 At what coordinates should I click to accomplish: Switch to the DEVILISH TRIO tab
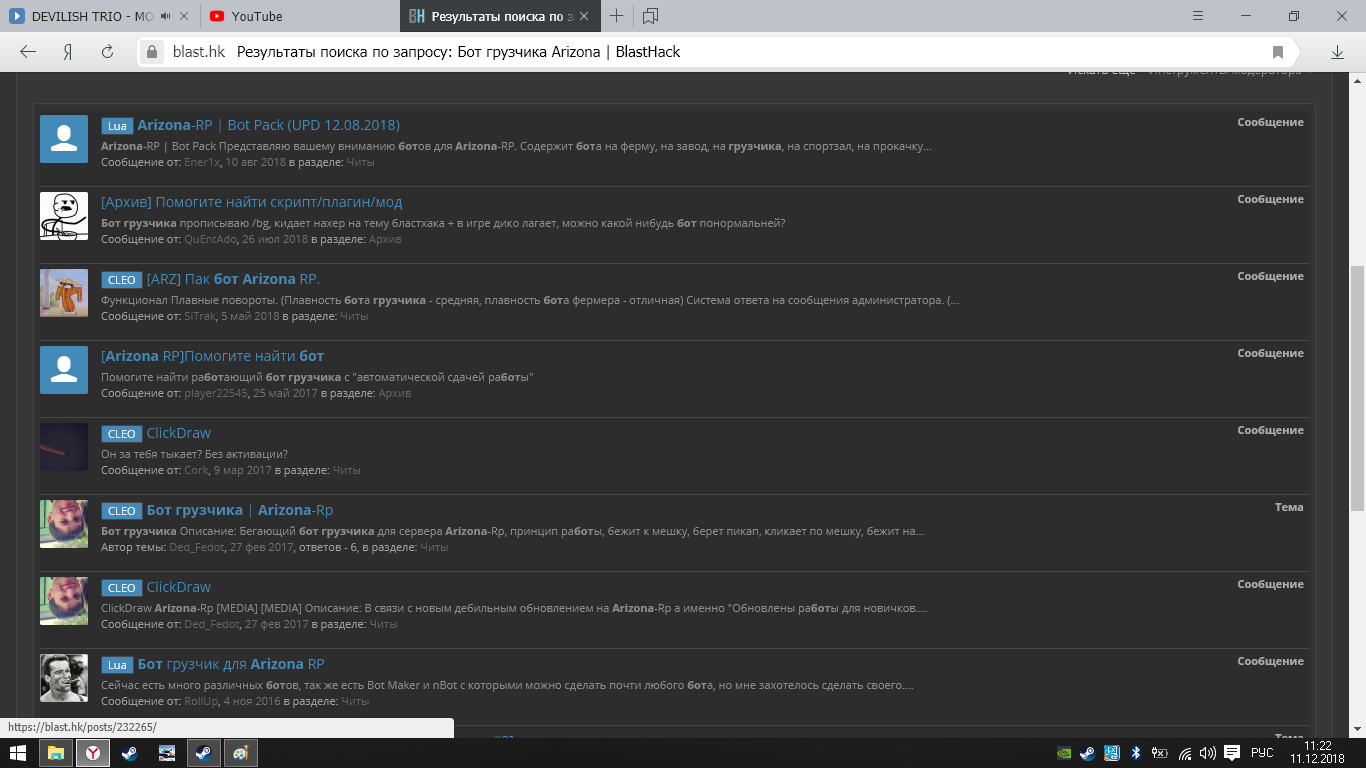point(93,16)
